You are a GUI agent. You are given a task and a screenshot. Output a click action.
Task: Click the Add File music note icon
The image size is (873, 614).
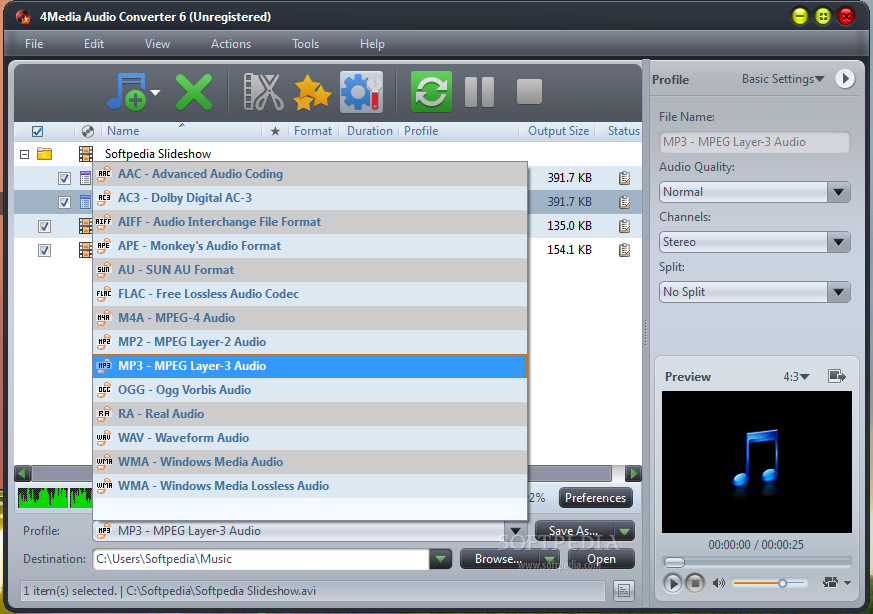[x=126, y=92]
